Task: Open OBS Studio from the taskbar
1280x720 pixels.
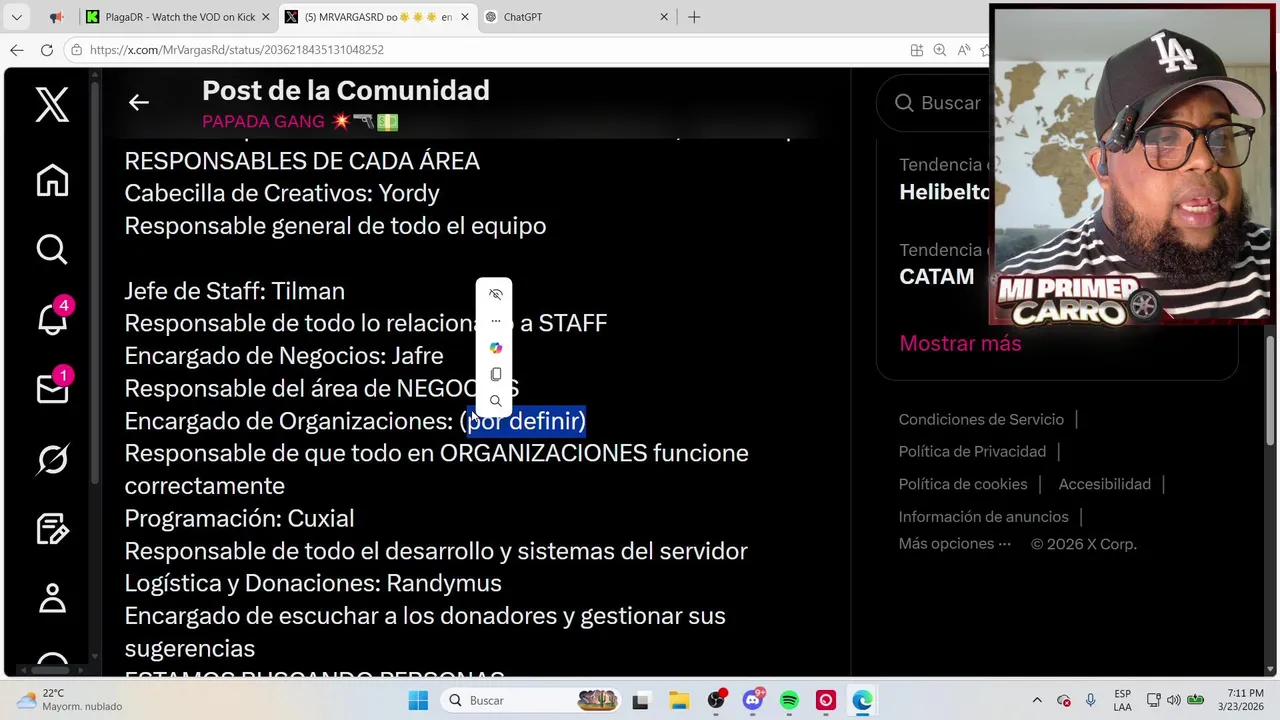Action: click(716, 700)
